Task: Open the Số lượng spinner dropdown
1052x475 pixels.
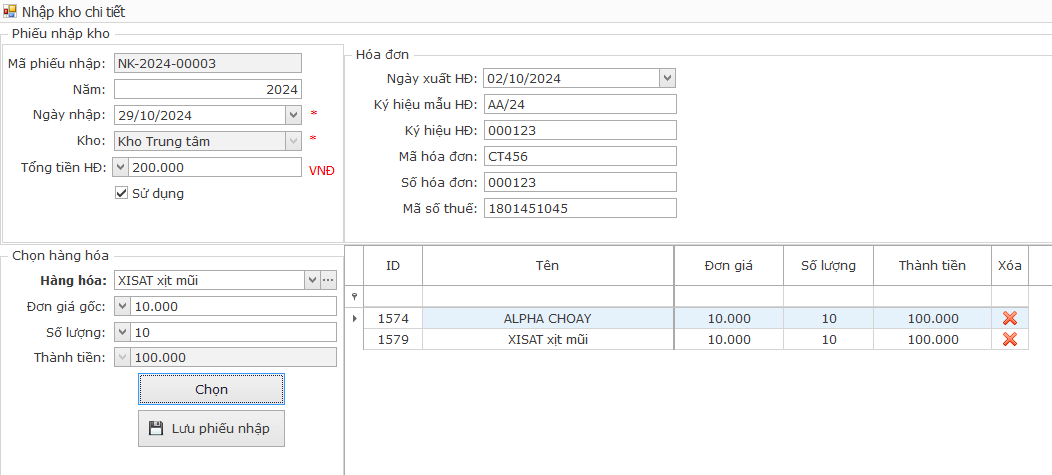Action: click(x=121, y=331)
